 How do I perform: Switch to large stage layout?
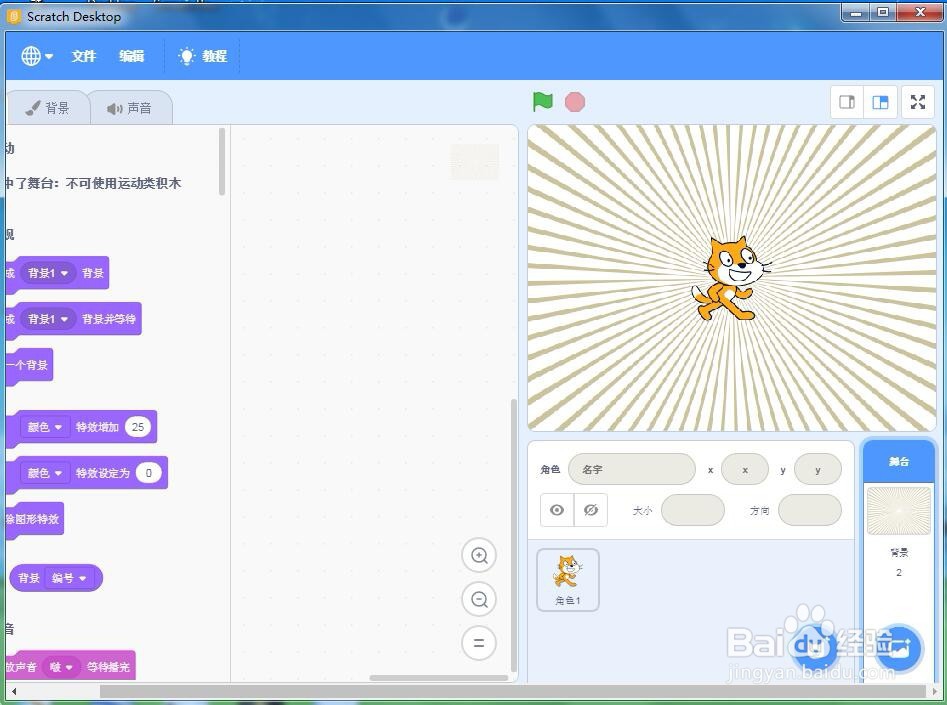pos(880,102)
